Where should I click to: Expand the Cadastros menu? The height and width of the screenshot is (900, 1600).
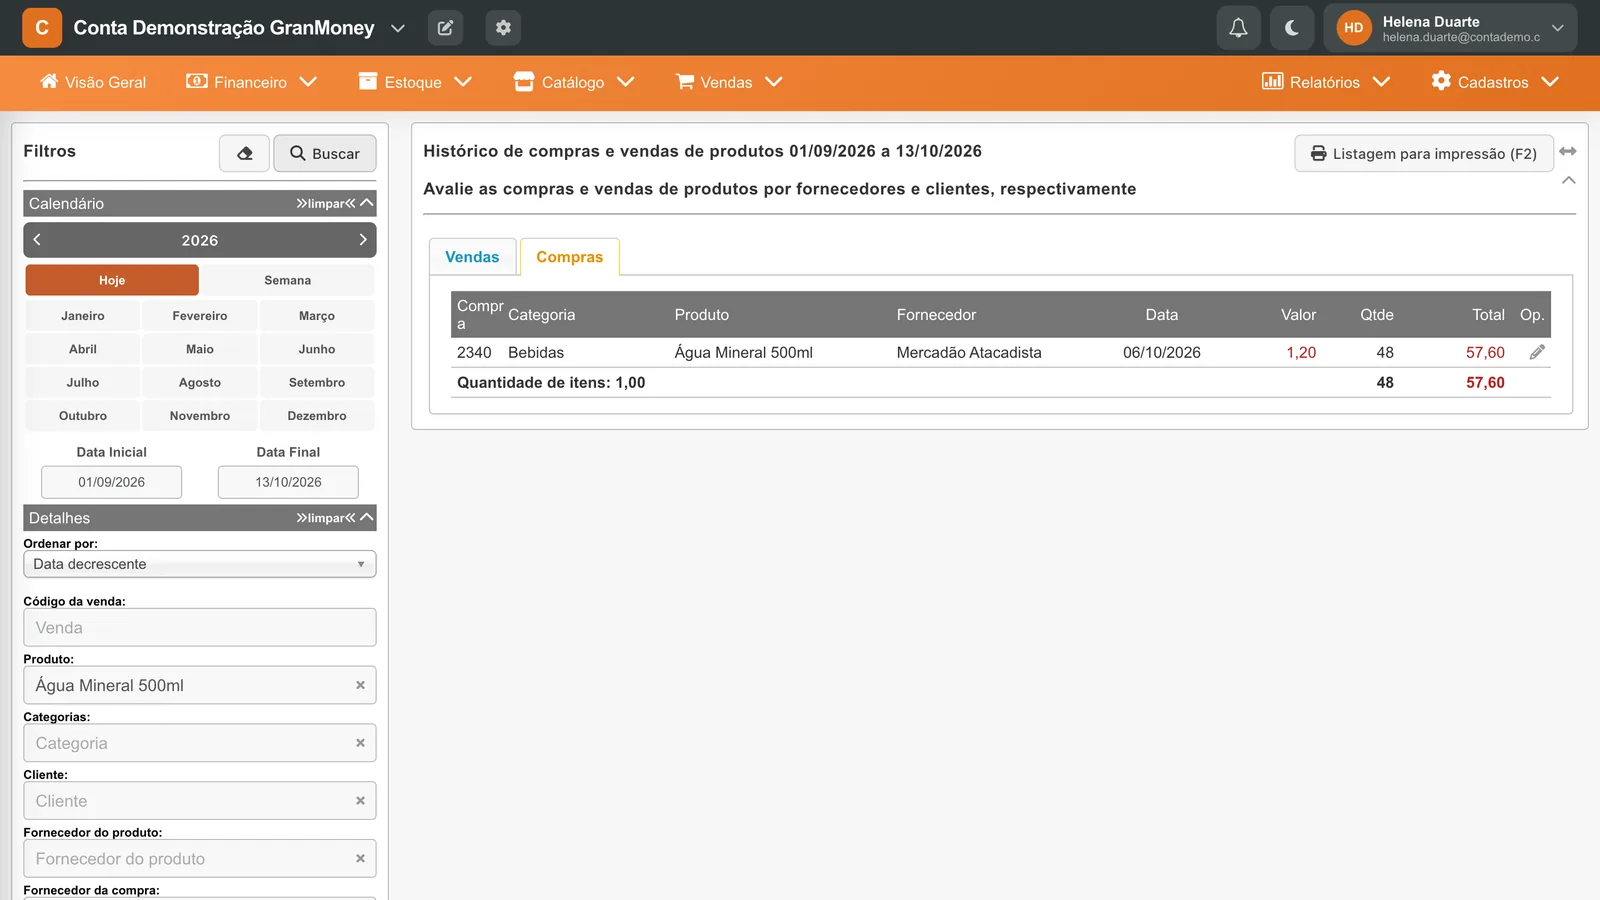tap(1495, 82)
